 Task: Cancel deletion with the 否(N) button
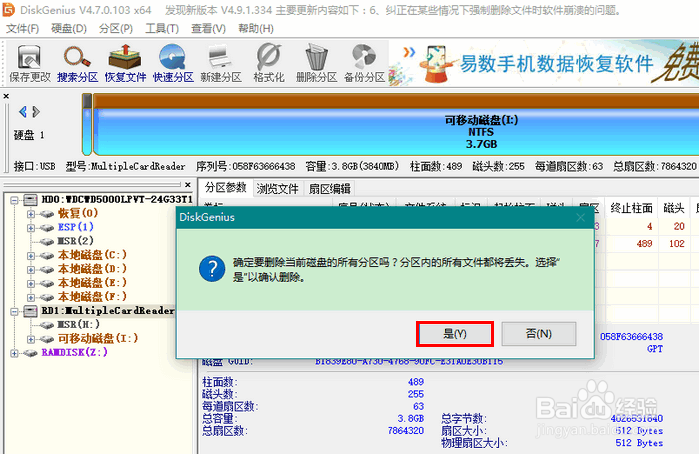539,334
